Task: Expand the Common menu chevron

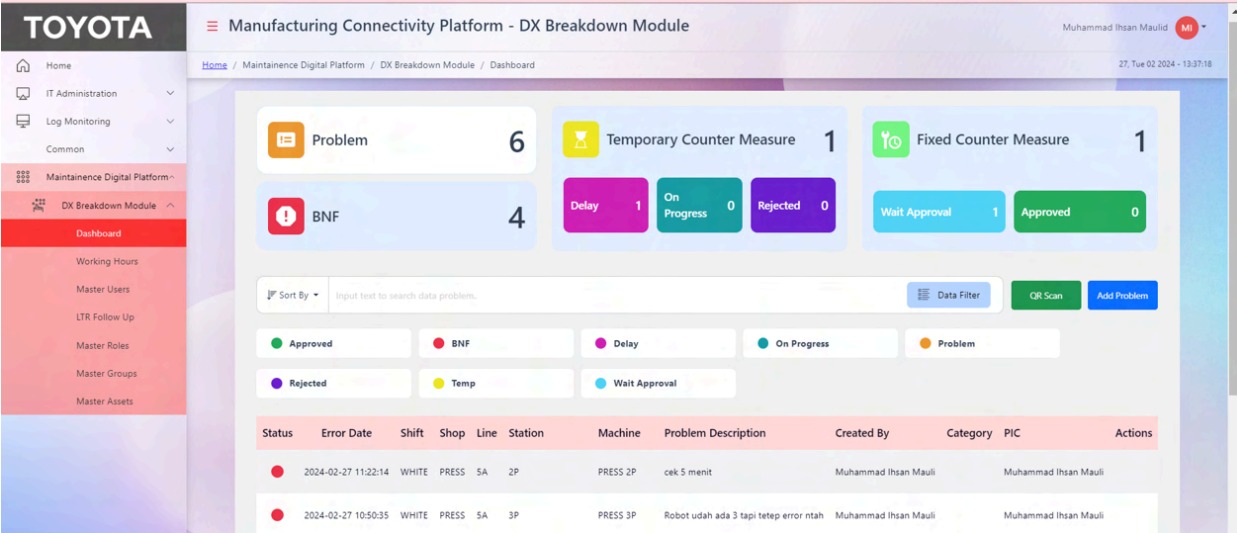Action: coord(170,149)
